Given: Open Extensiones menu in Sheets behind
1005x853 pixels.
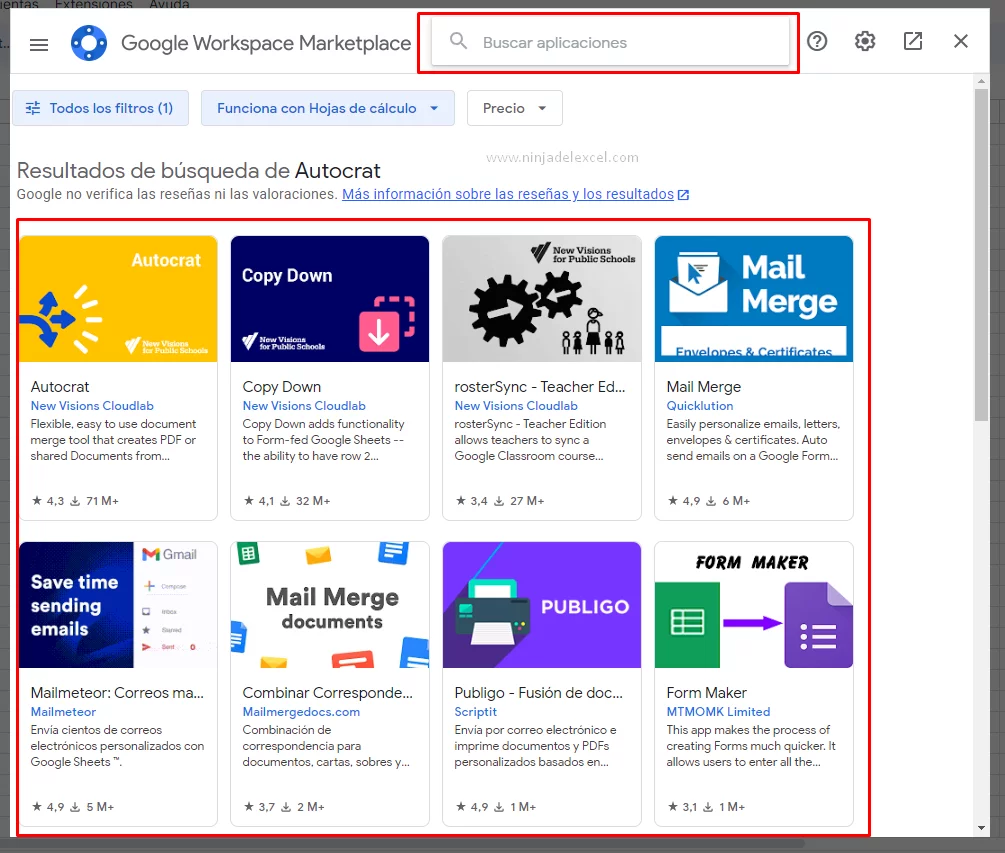Looking at the screenshot, I should pos(94,4).
